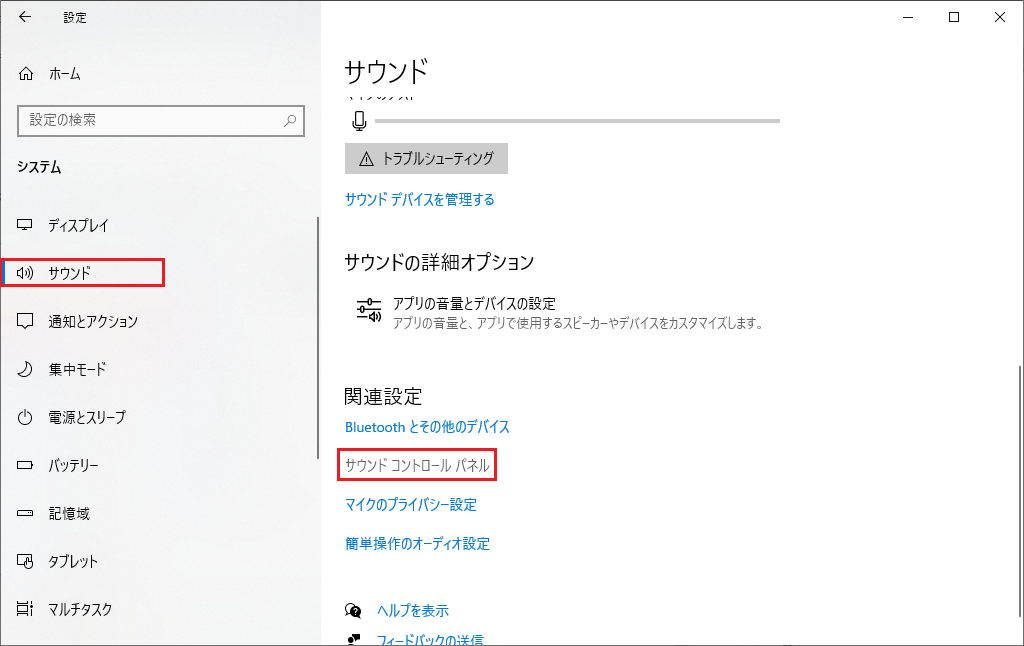Open 記憶域 storage settings

[x=69, y=513]
